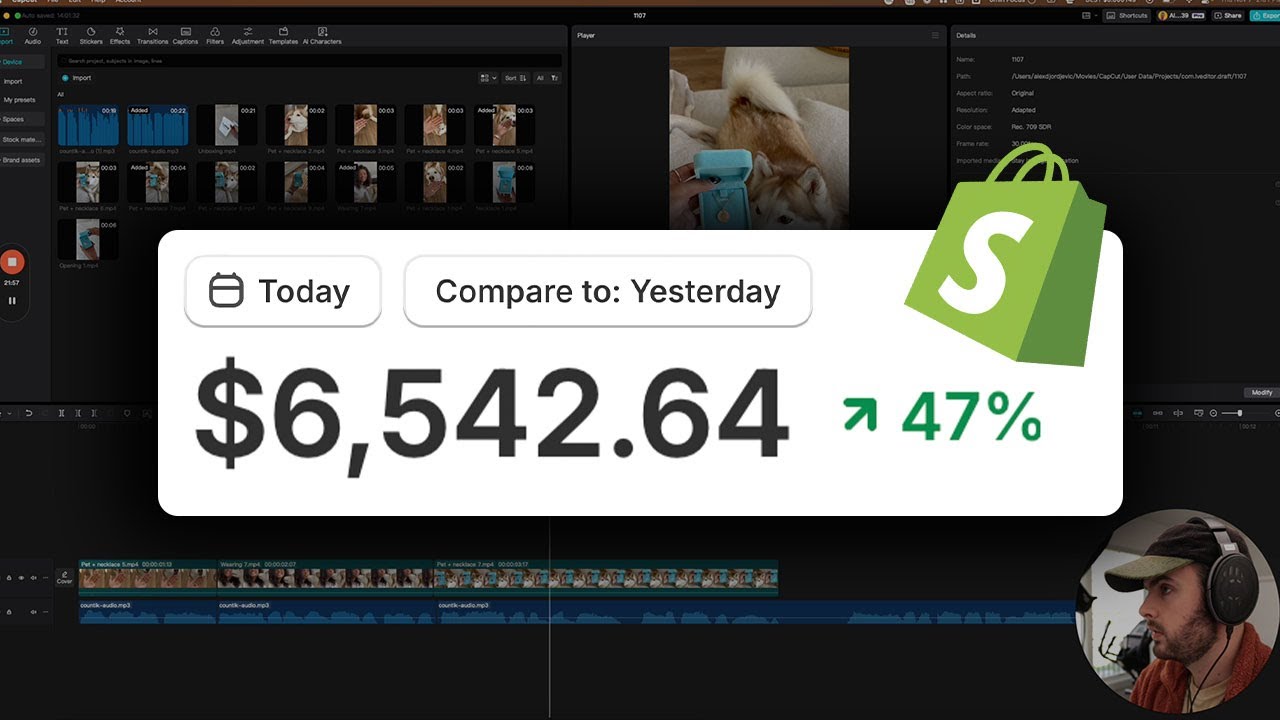This screenshot has width=1280, height=720.
Task: Open the Stickers panel
Action: (91, 36)
